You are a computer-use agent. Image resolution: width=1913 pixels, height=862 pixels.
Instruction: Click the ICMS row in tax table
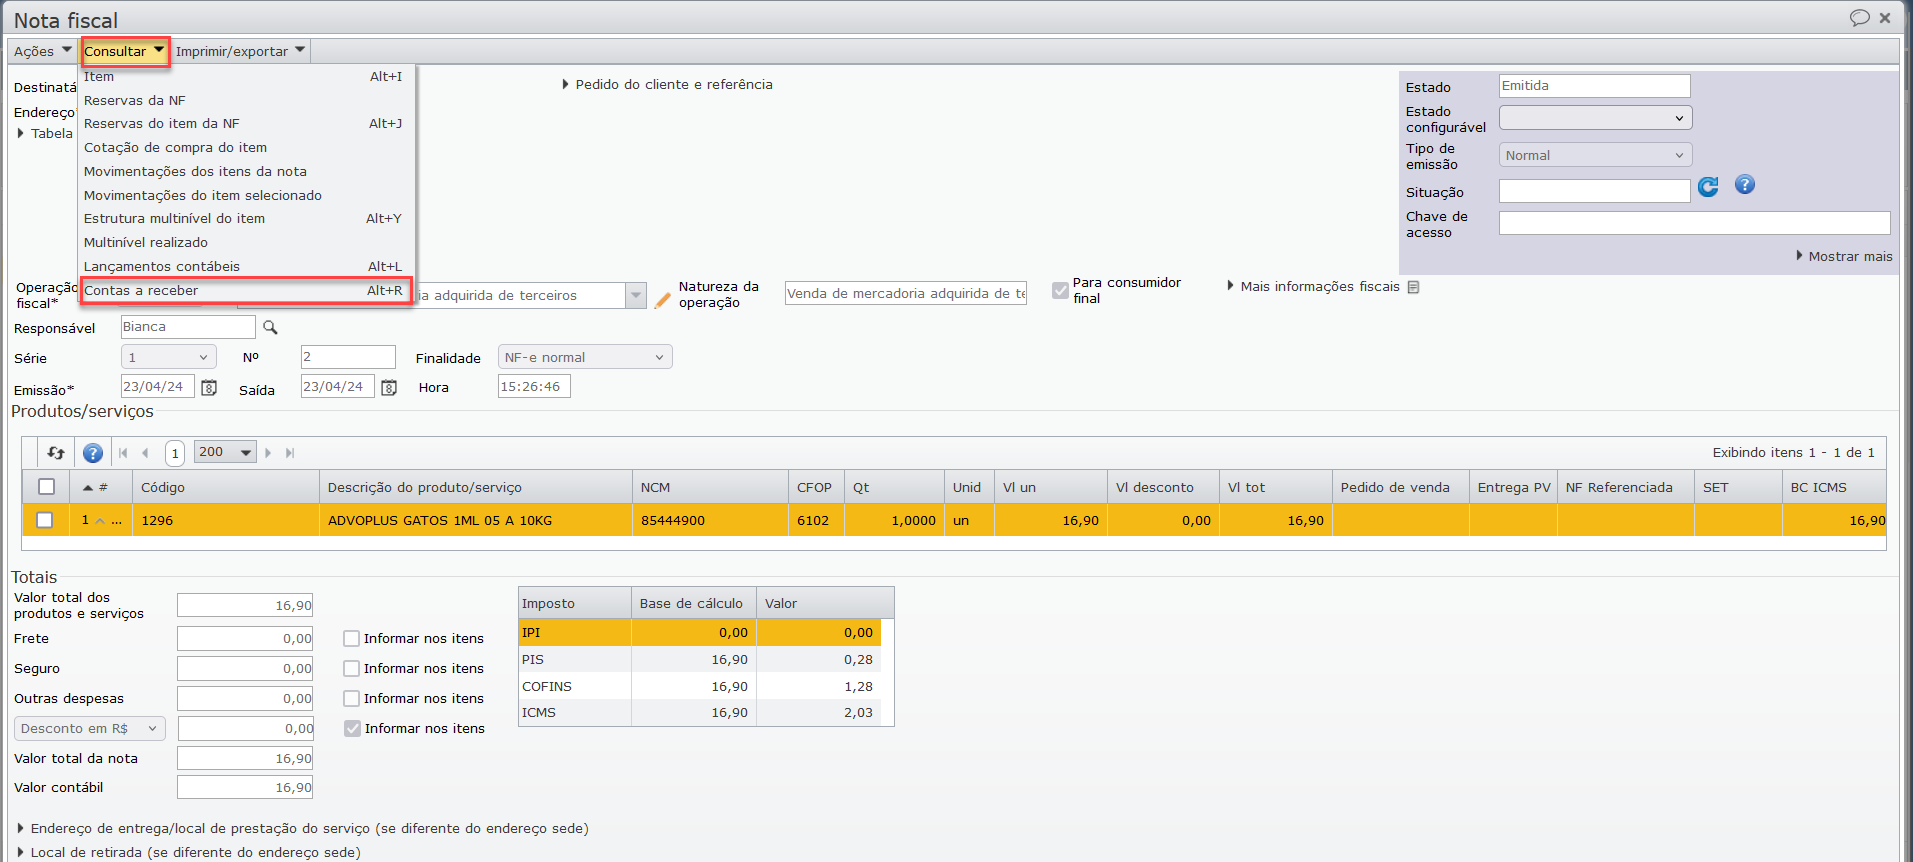pos(700,713)
